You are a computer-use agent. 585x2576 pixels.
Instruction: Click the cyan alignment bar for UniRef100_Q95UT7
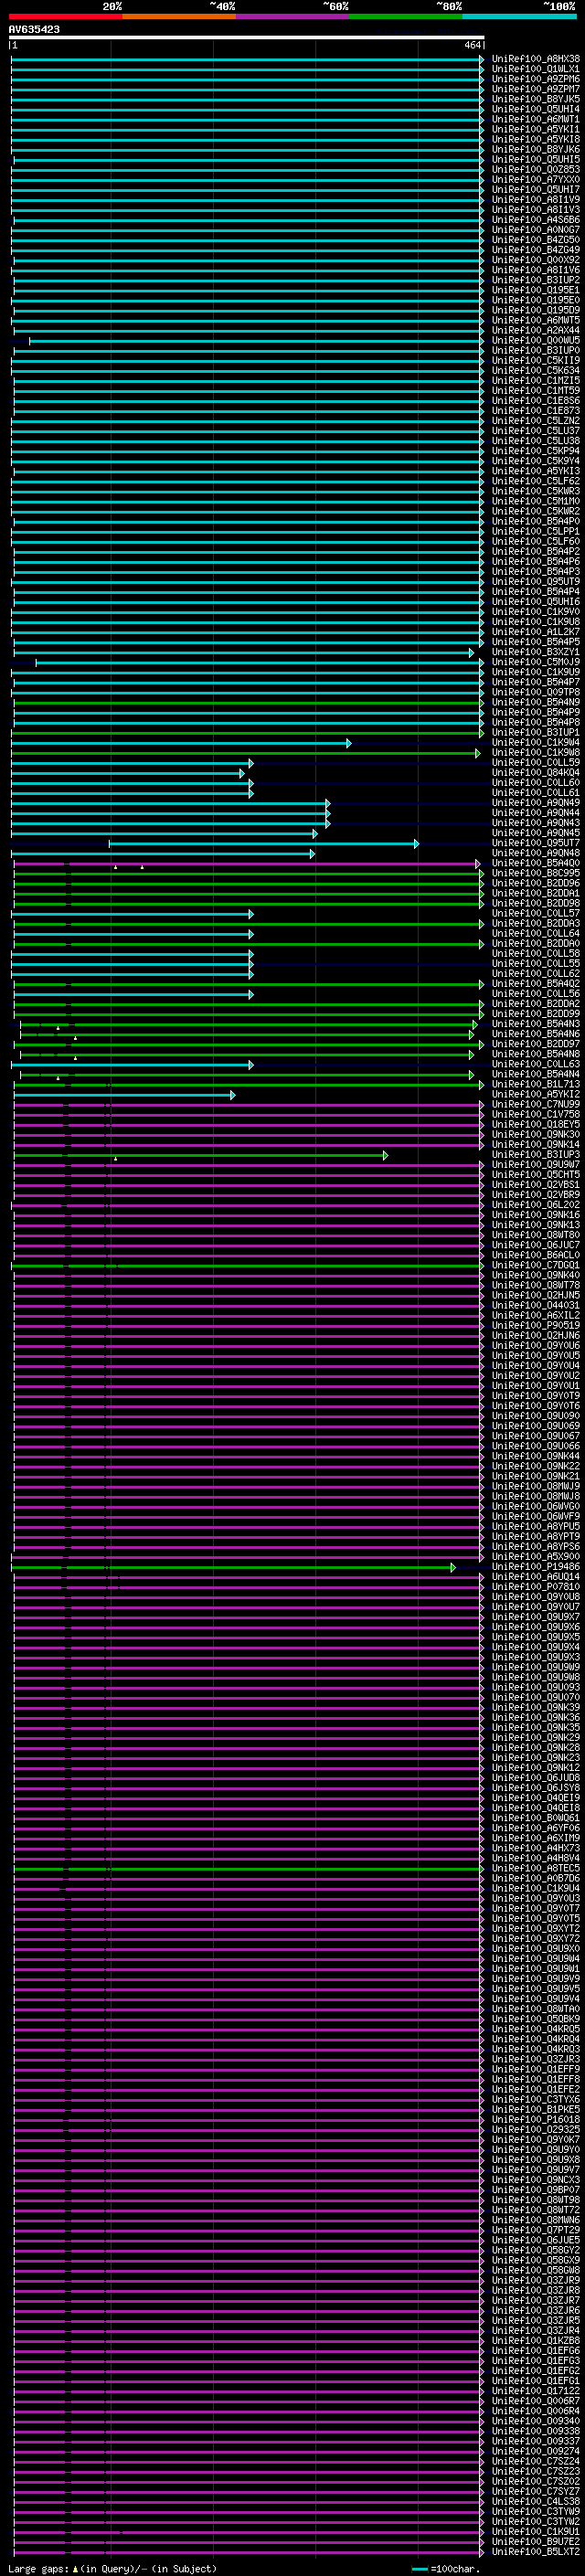264,844
